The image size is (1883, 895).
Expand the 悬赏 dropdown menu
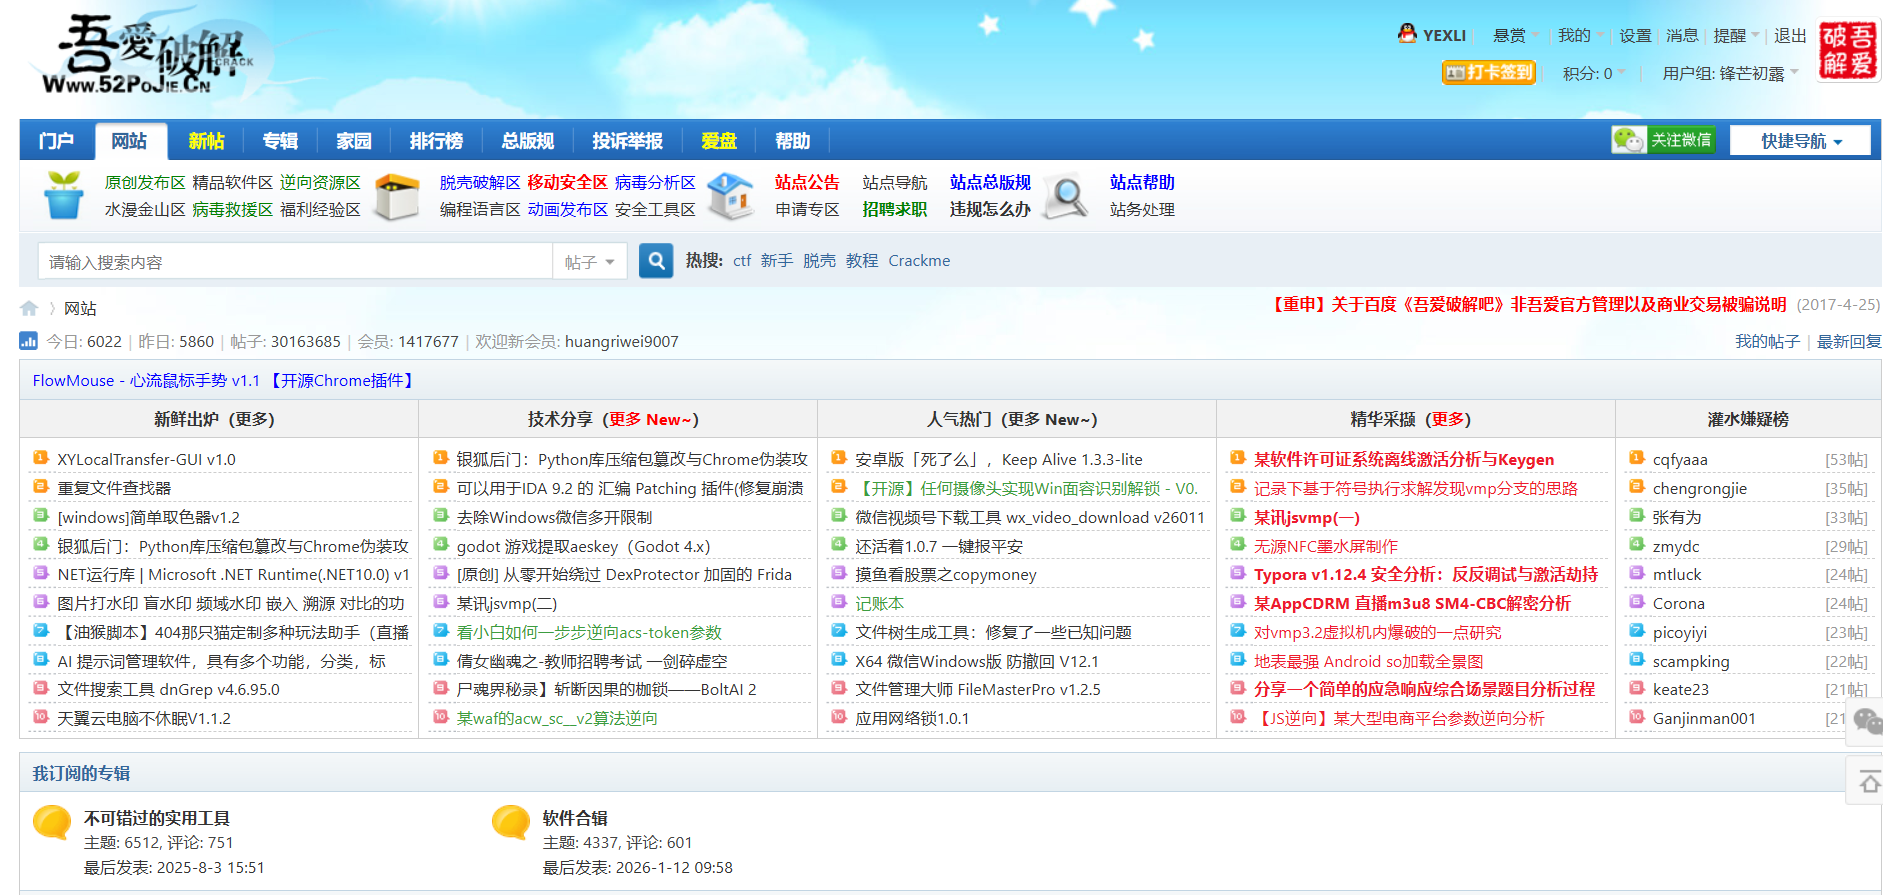[x=1515, y=36]
